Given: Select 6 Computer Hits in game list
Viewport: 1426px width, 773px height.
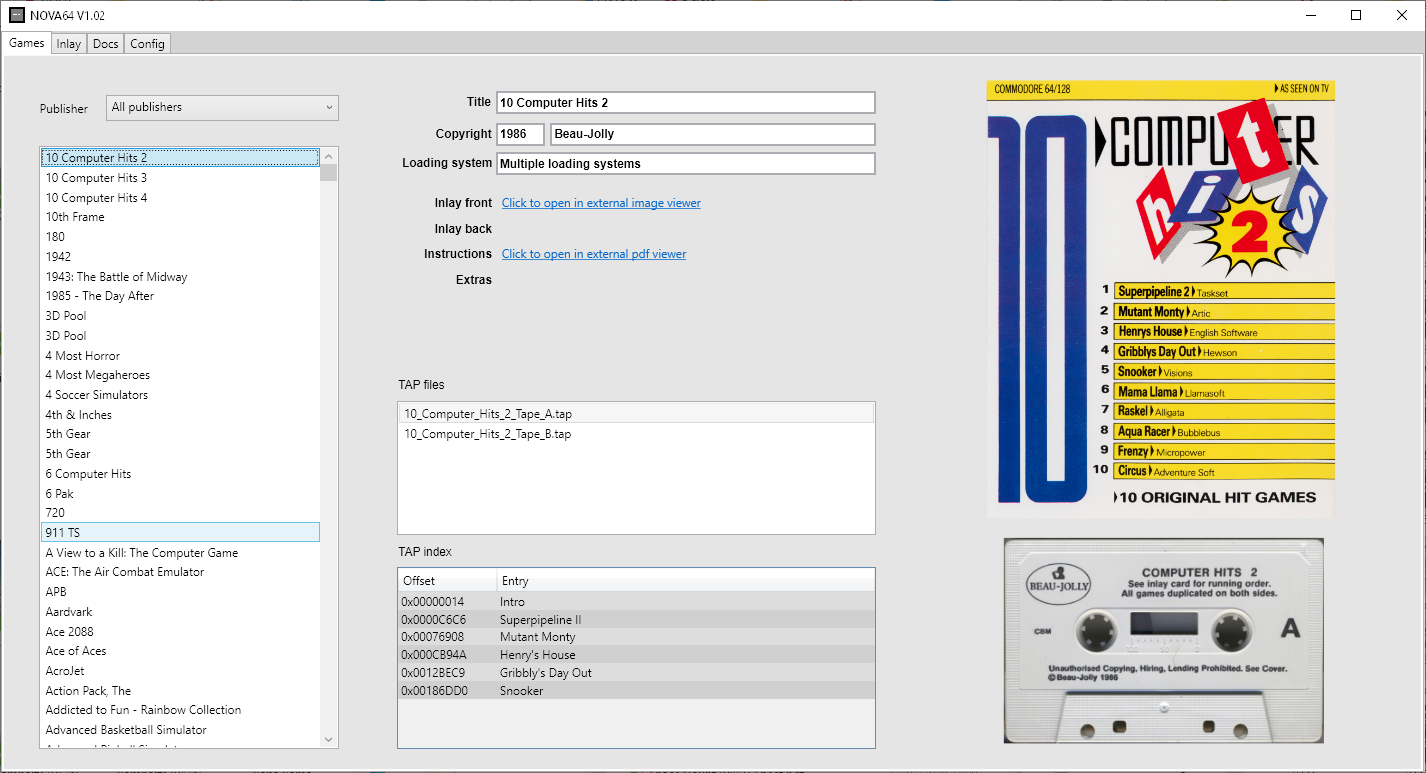Looking at the screenshot, I should [x=180, y=474].
